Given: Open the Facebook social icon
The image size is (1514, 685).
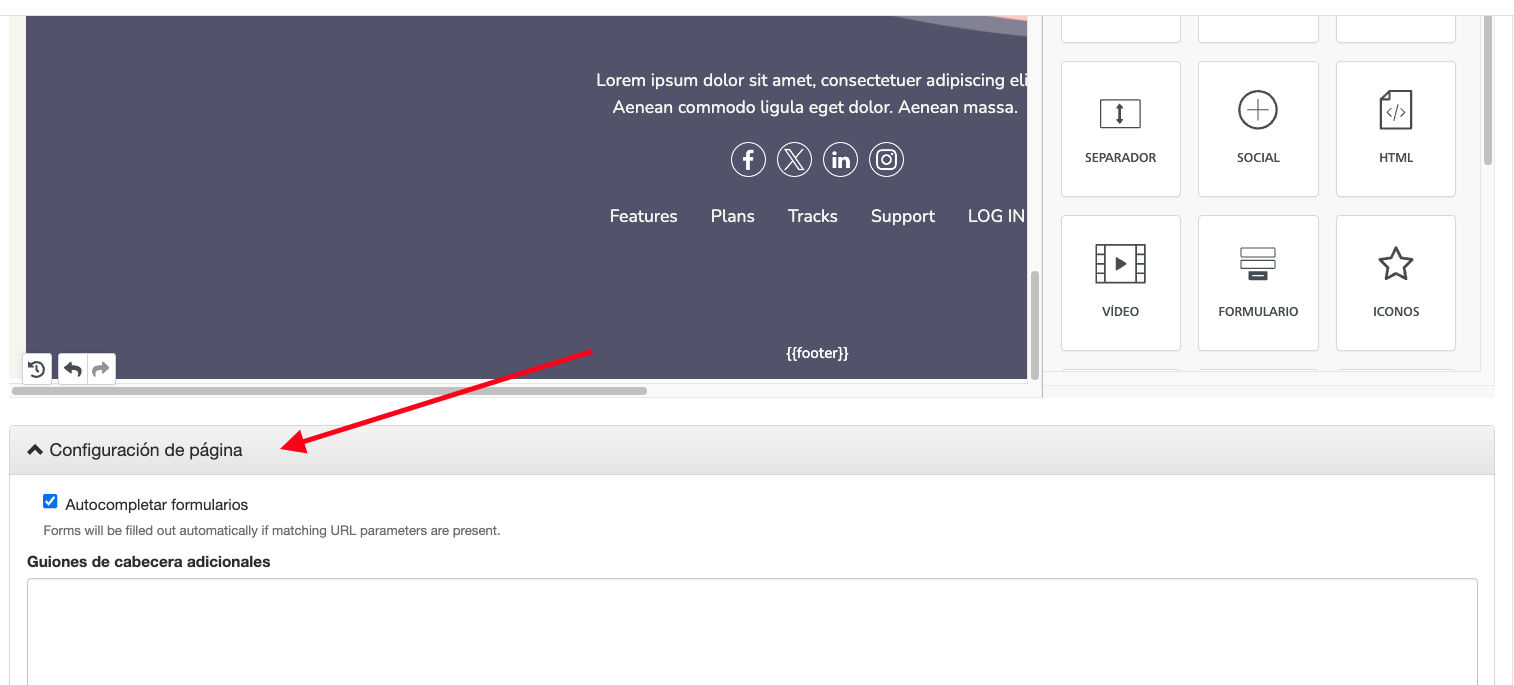Looking at the screenshot, I should (748, 160).
